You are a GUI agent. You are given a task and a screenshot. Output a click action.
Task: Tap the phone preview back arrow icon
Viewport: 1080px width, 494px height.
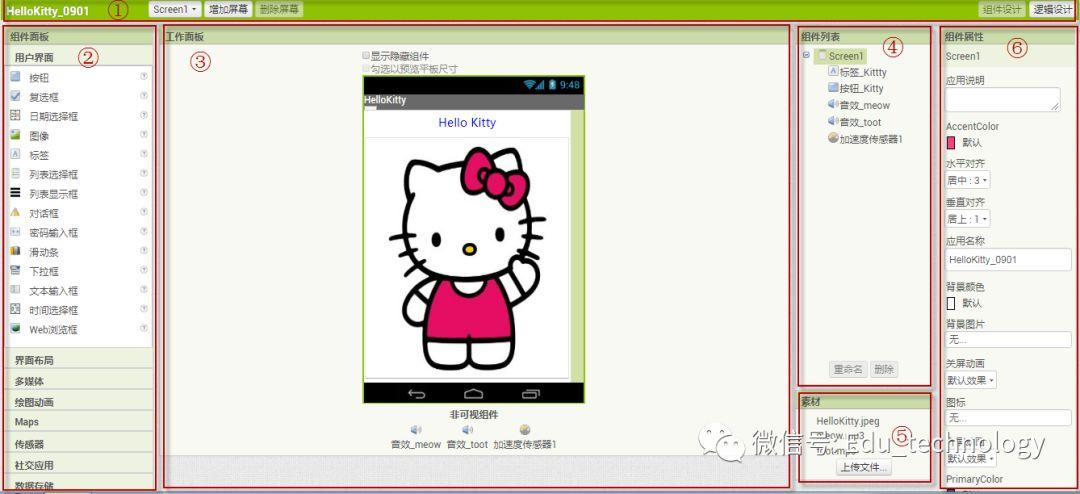(417, 394)
